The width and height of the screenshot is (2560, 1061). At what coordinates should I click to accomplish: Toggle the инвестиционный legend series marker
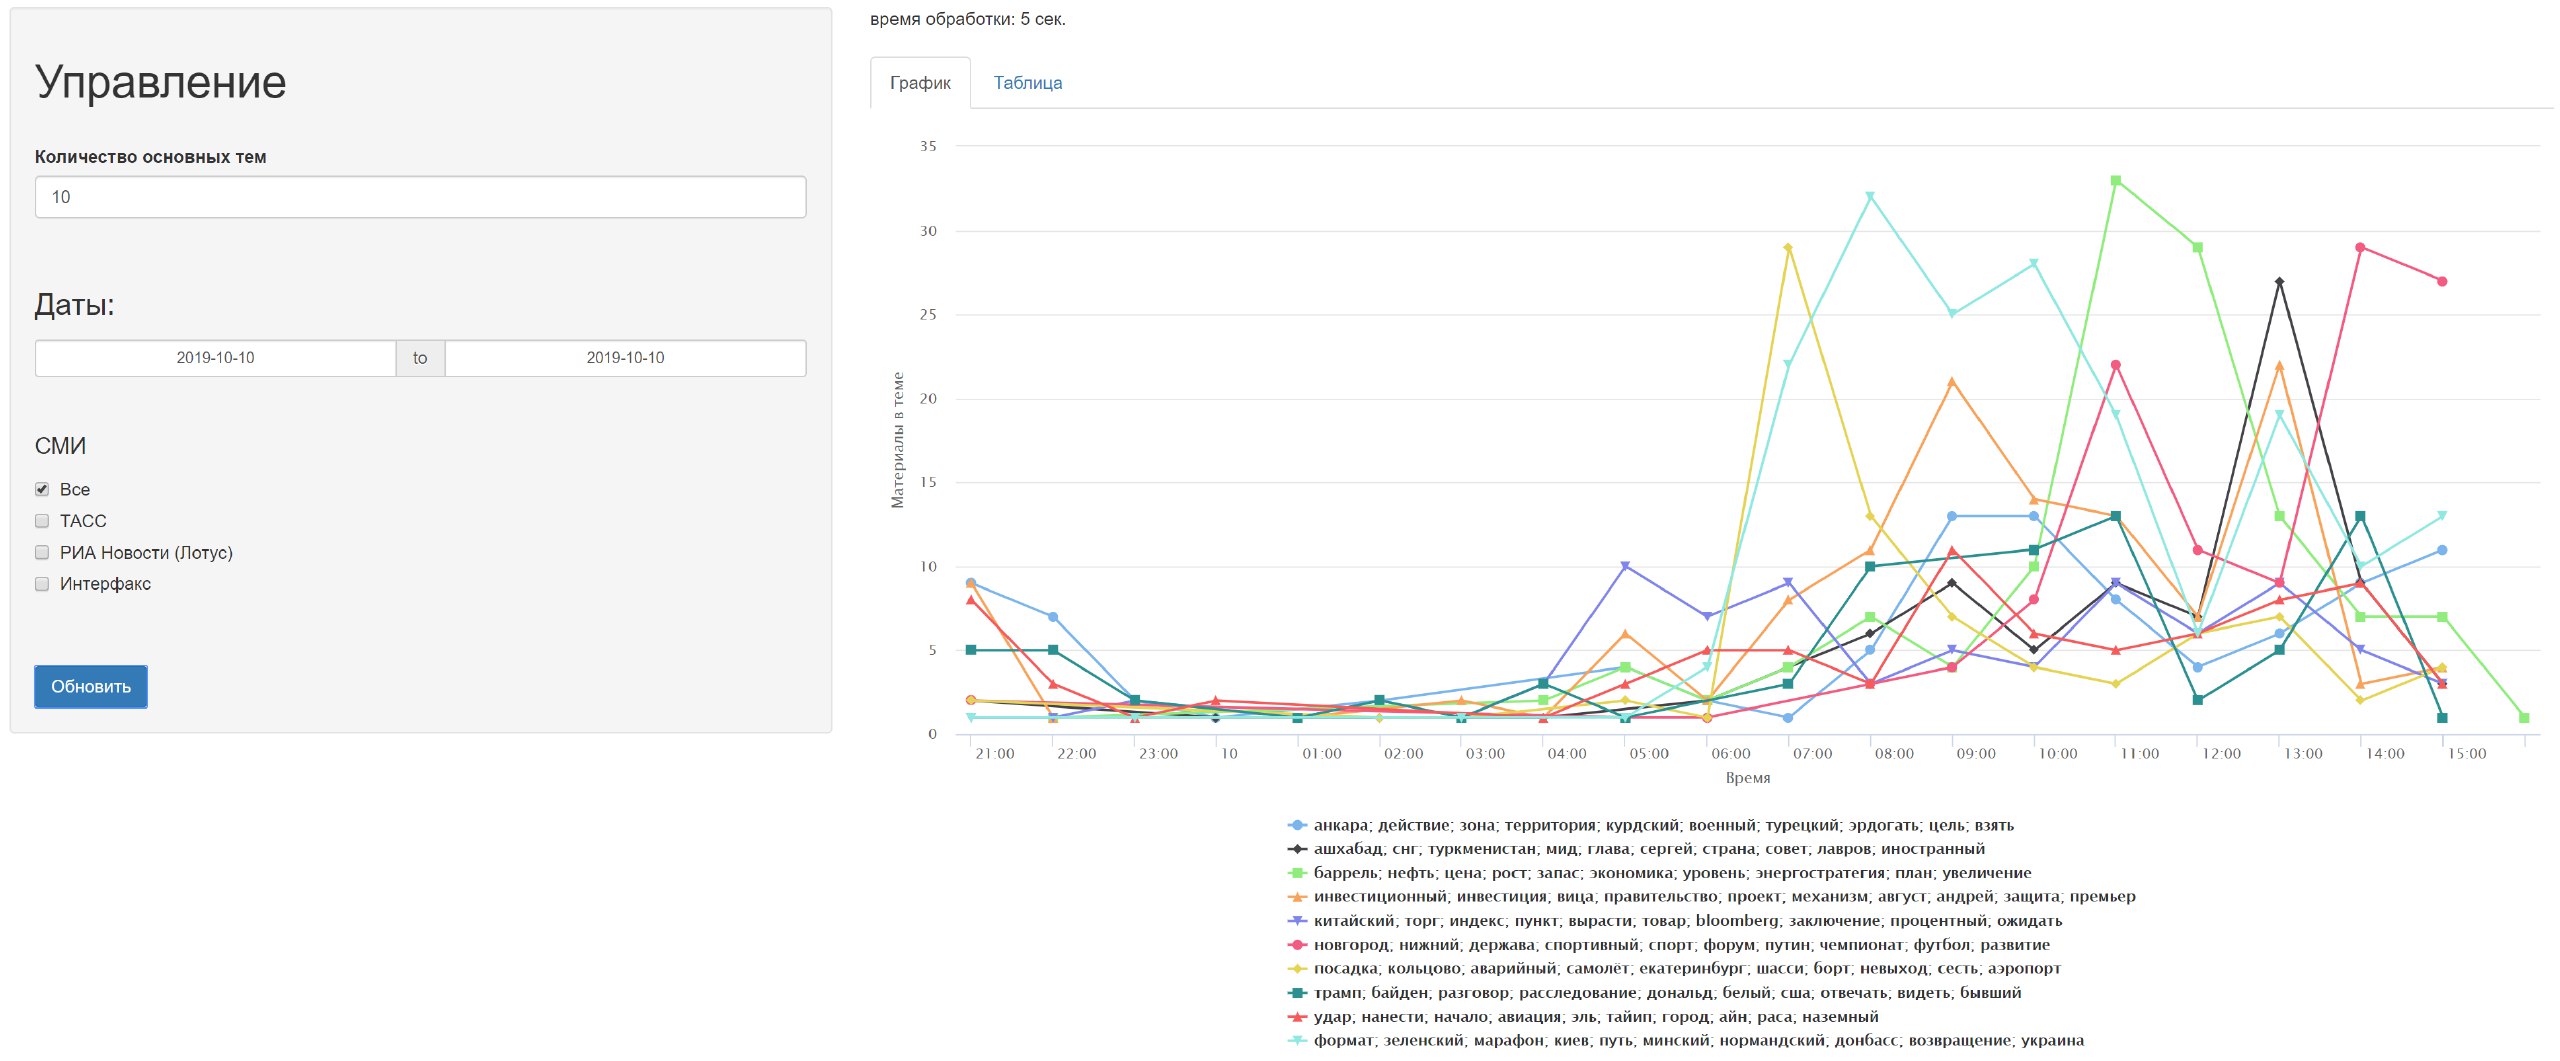pyautogui.click(x=1297, y=897)
